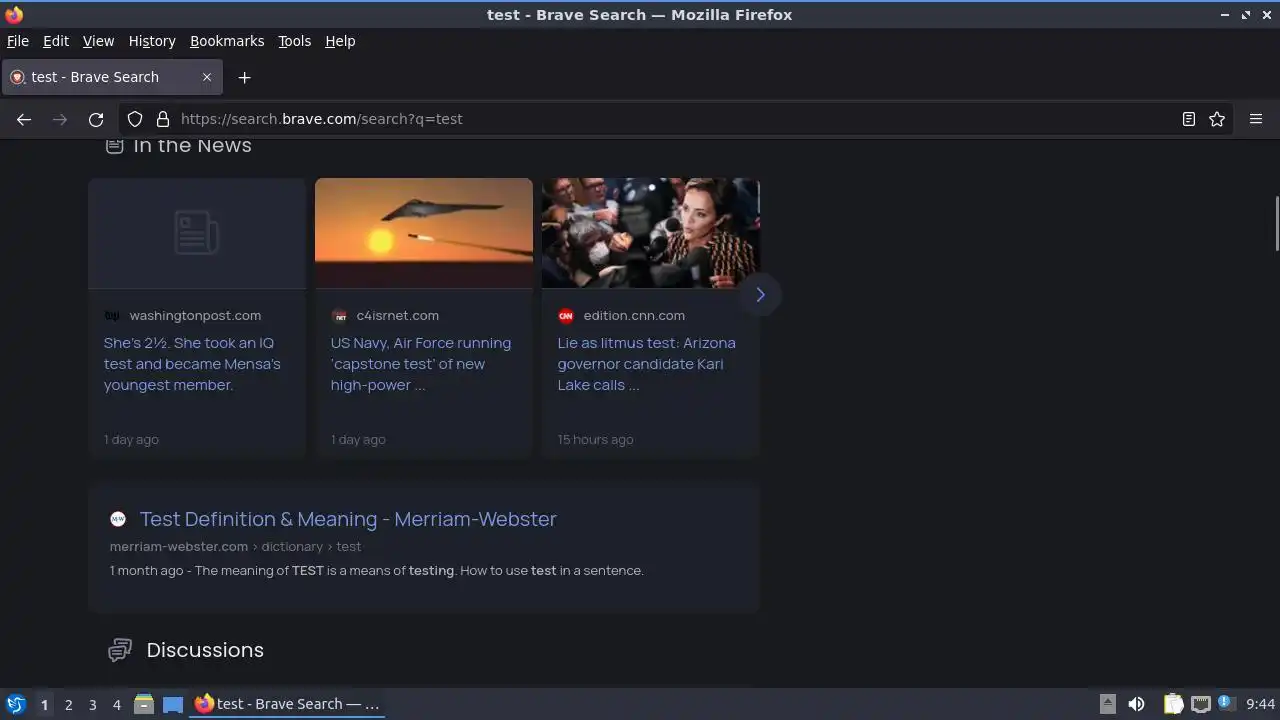Click c4isrnet.com source label
The image size is (1280, 720).
point(398,316)
